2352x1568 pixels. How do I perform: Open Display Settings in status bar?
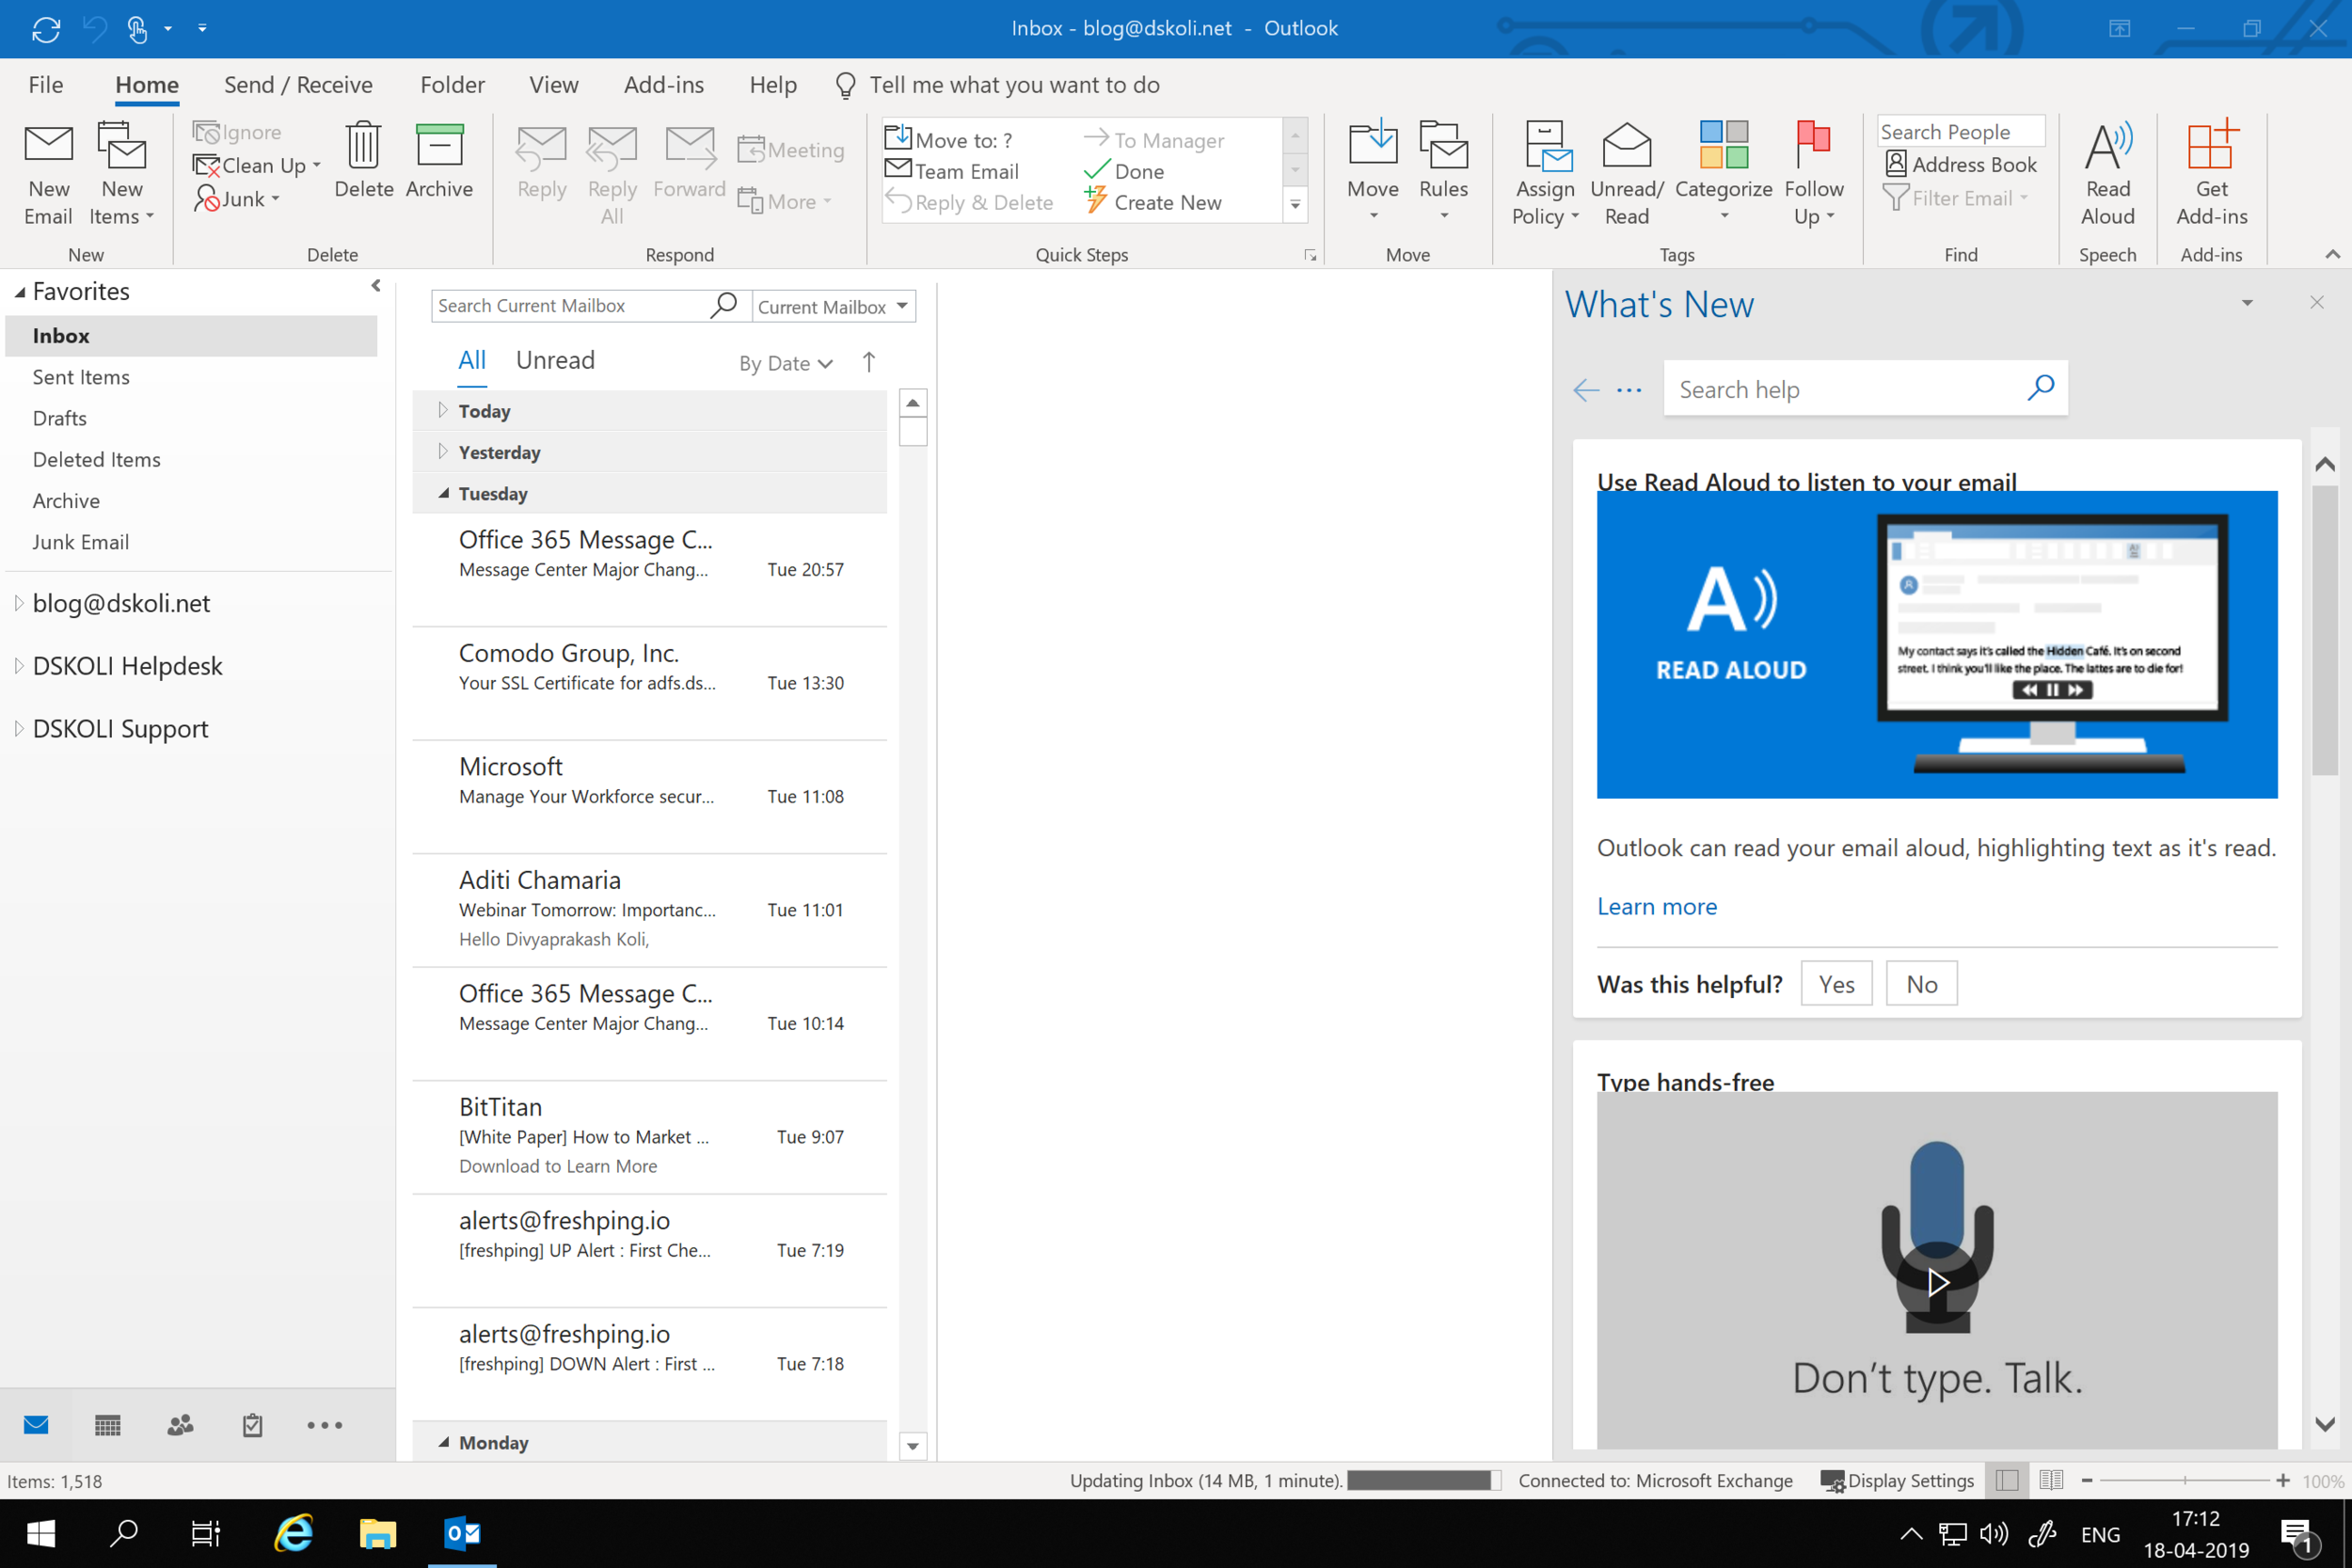pyautogui.click(x=1897, y=1480)
